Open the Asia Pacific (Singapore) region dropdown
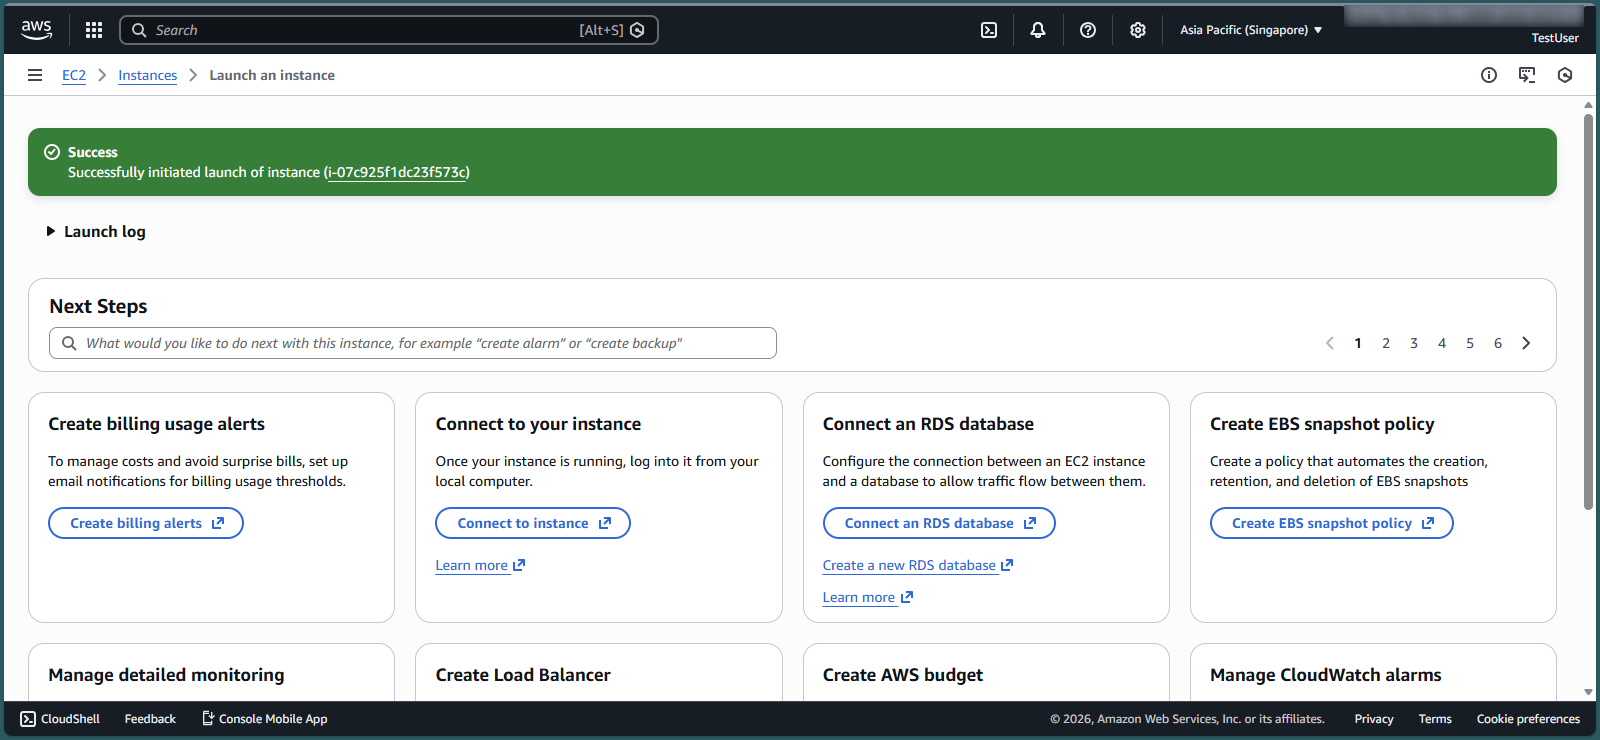Viewport: 1600px width, 740px height. click(1250, 30)
